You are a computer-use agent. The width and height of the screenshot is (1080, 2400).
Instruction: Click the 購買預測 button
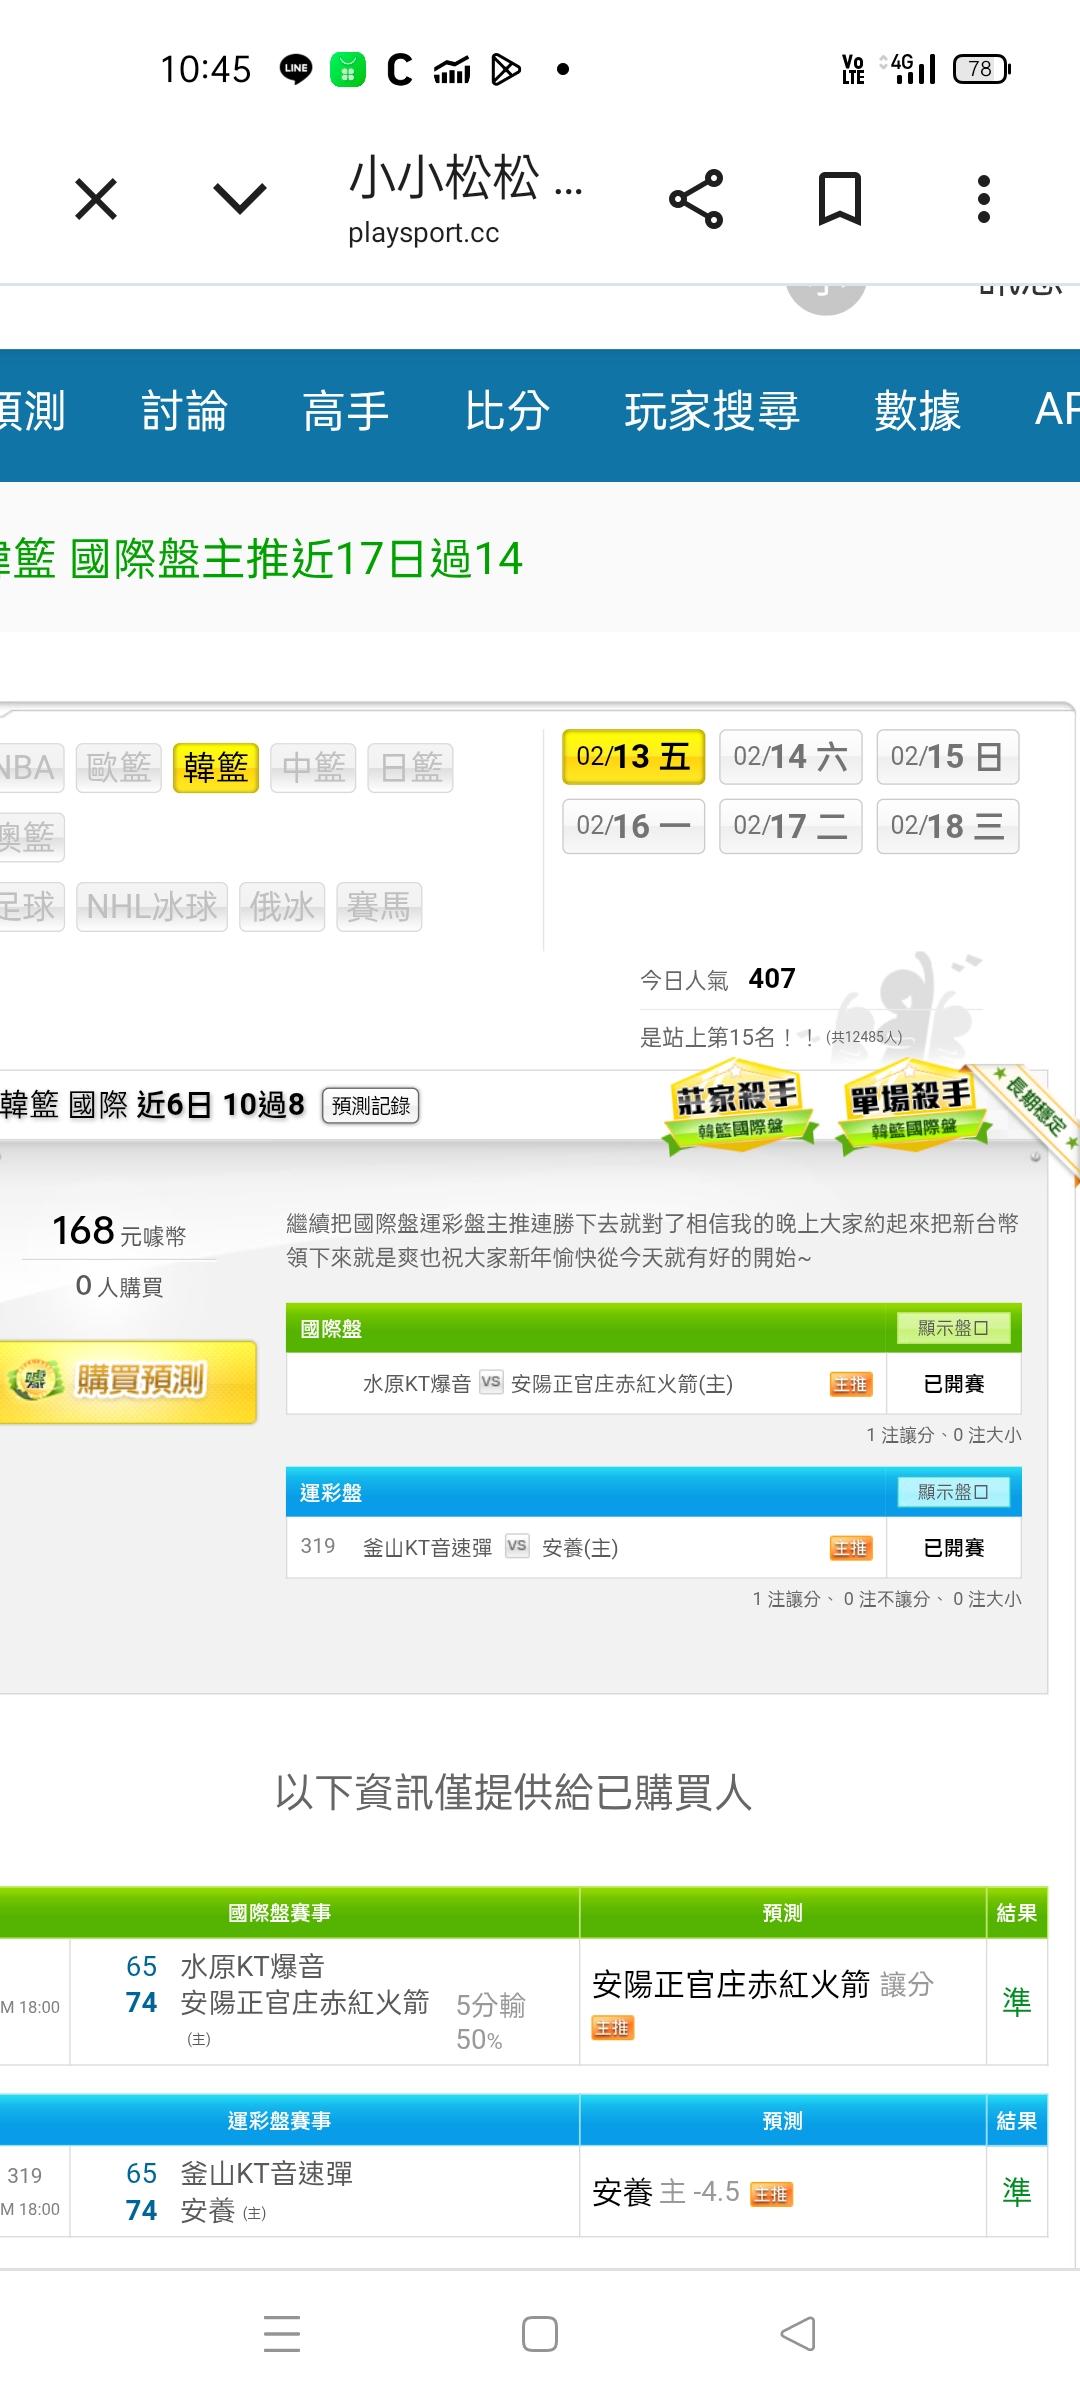pyautogui.click(x=127, y=1382)
